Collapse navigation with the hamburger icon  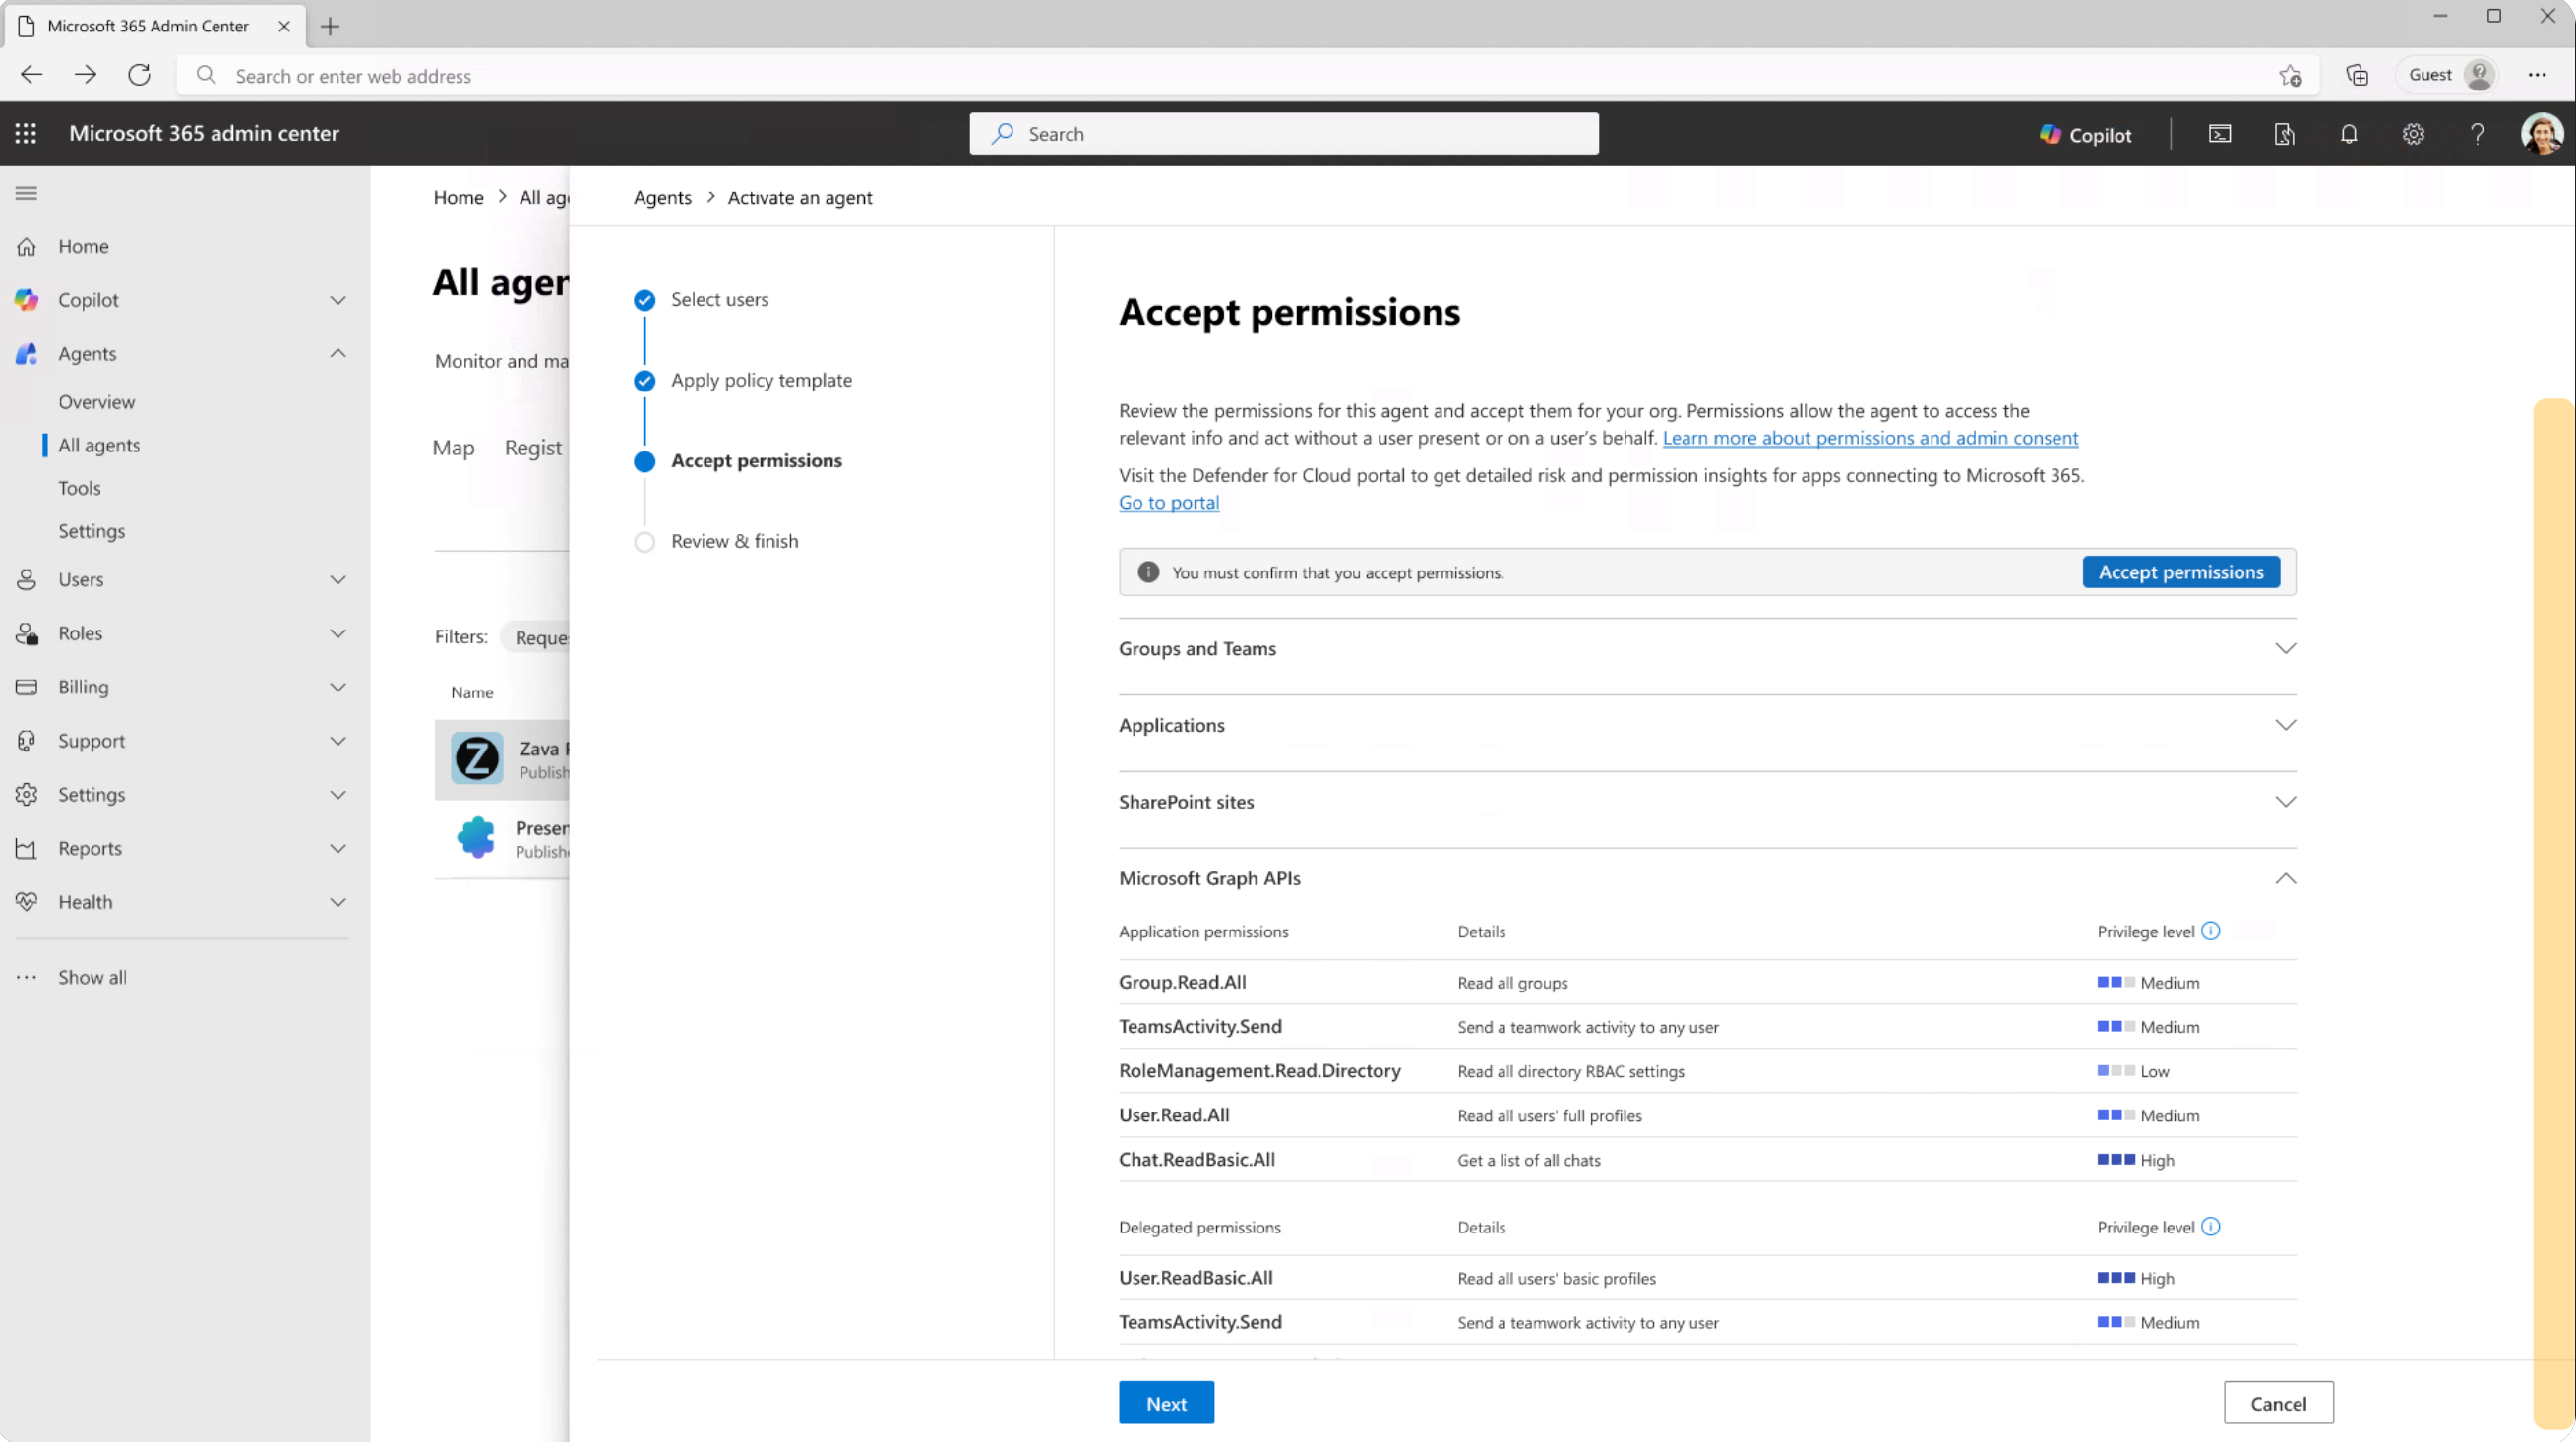[x=27, y=193]
